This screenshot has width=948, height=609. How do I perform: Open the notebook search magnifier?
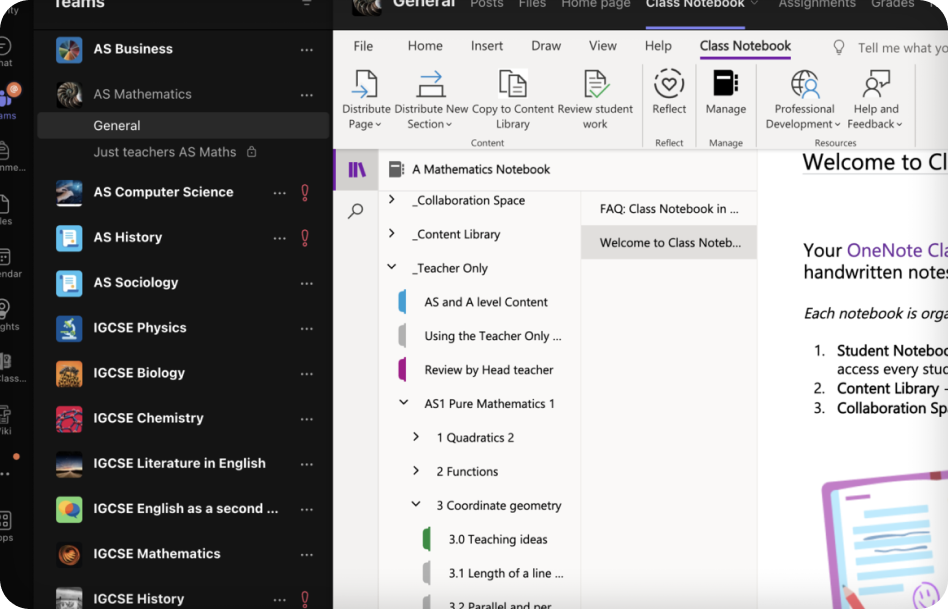[x=356, y=210]
